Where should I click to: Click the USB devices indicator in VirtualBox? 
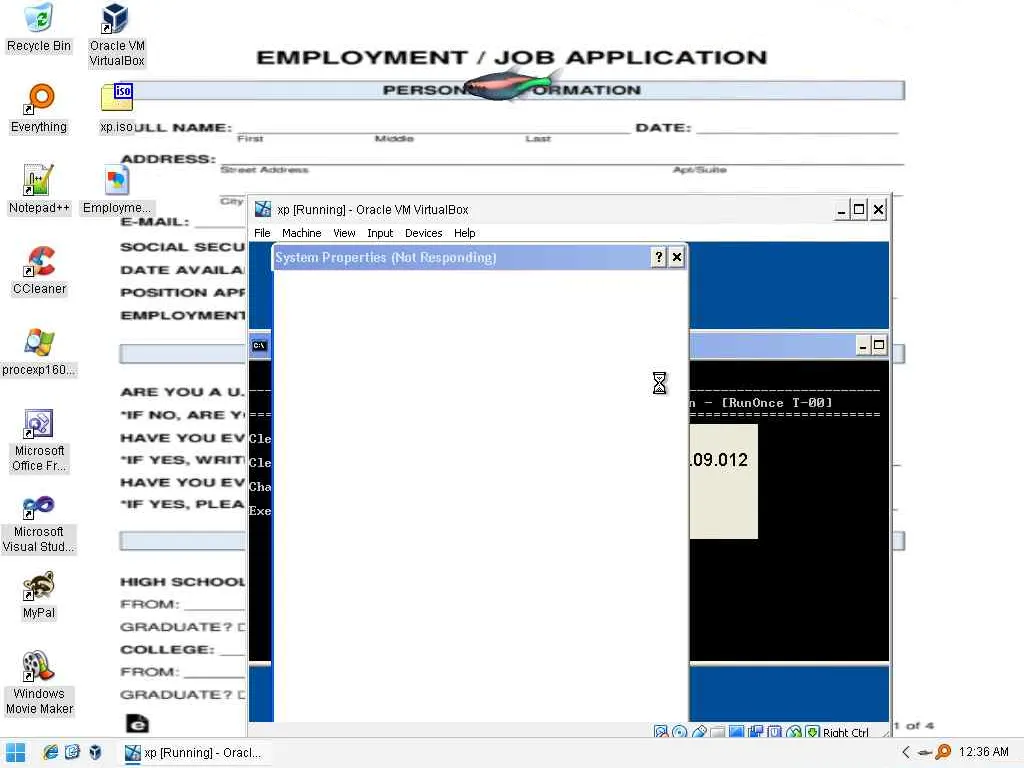[699, 732]
